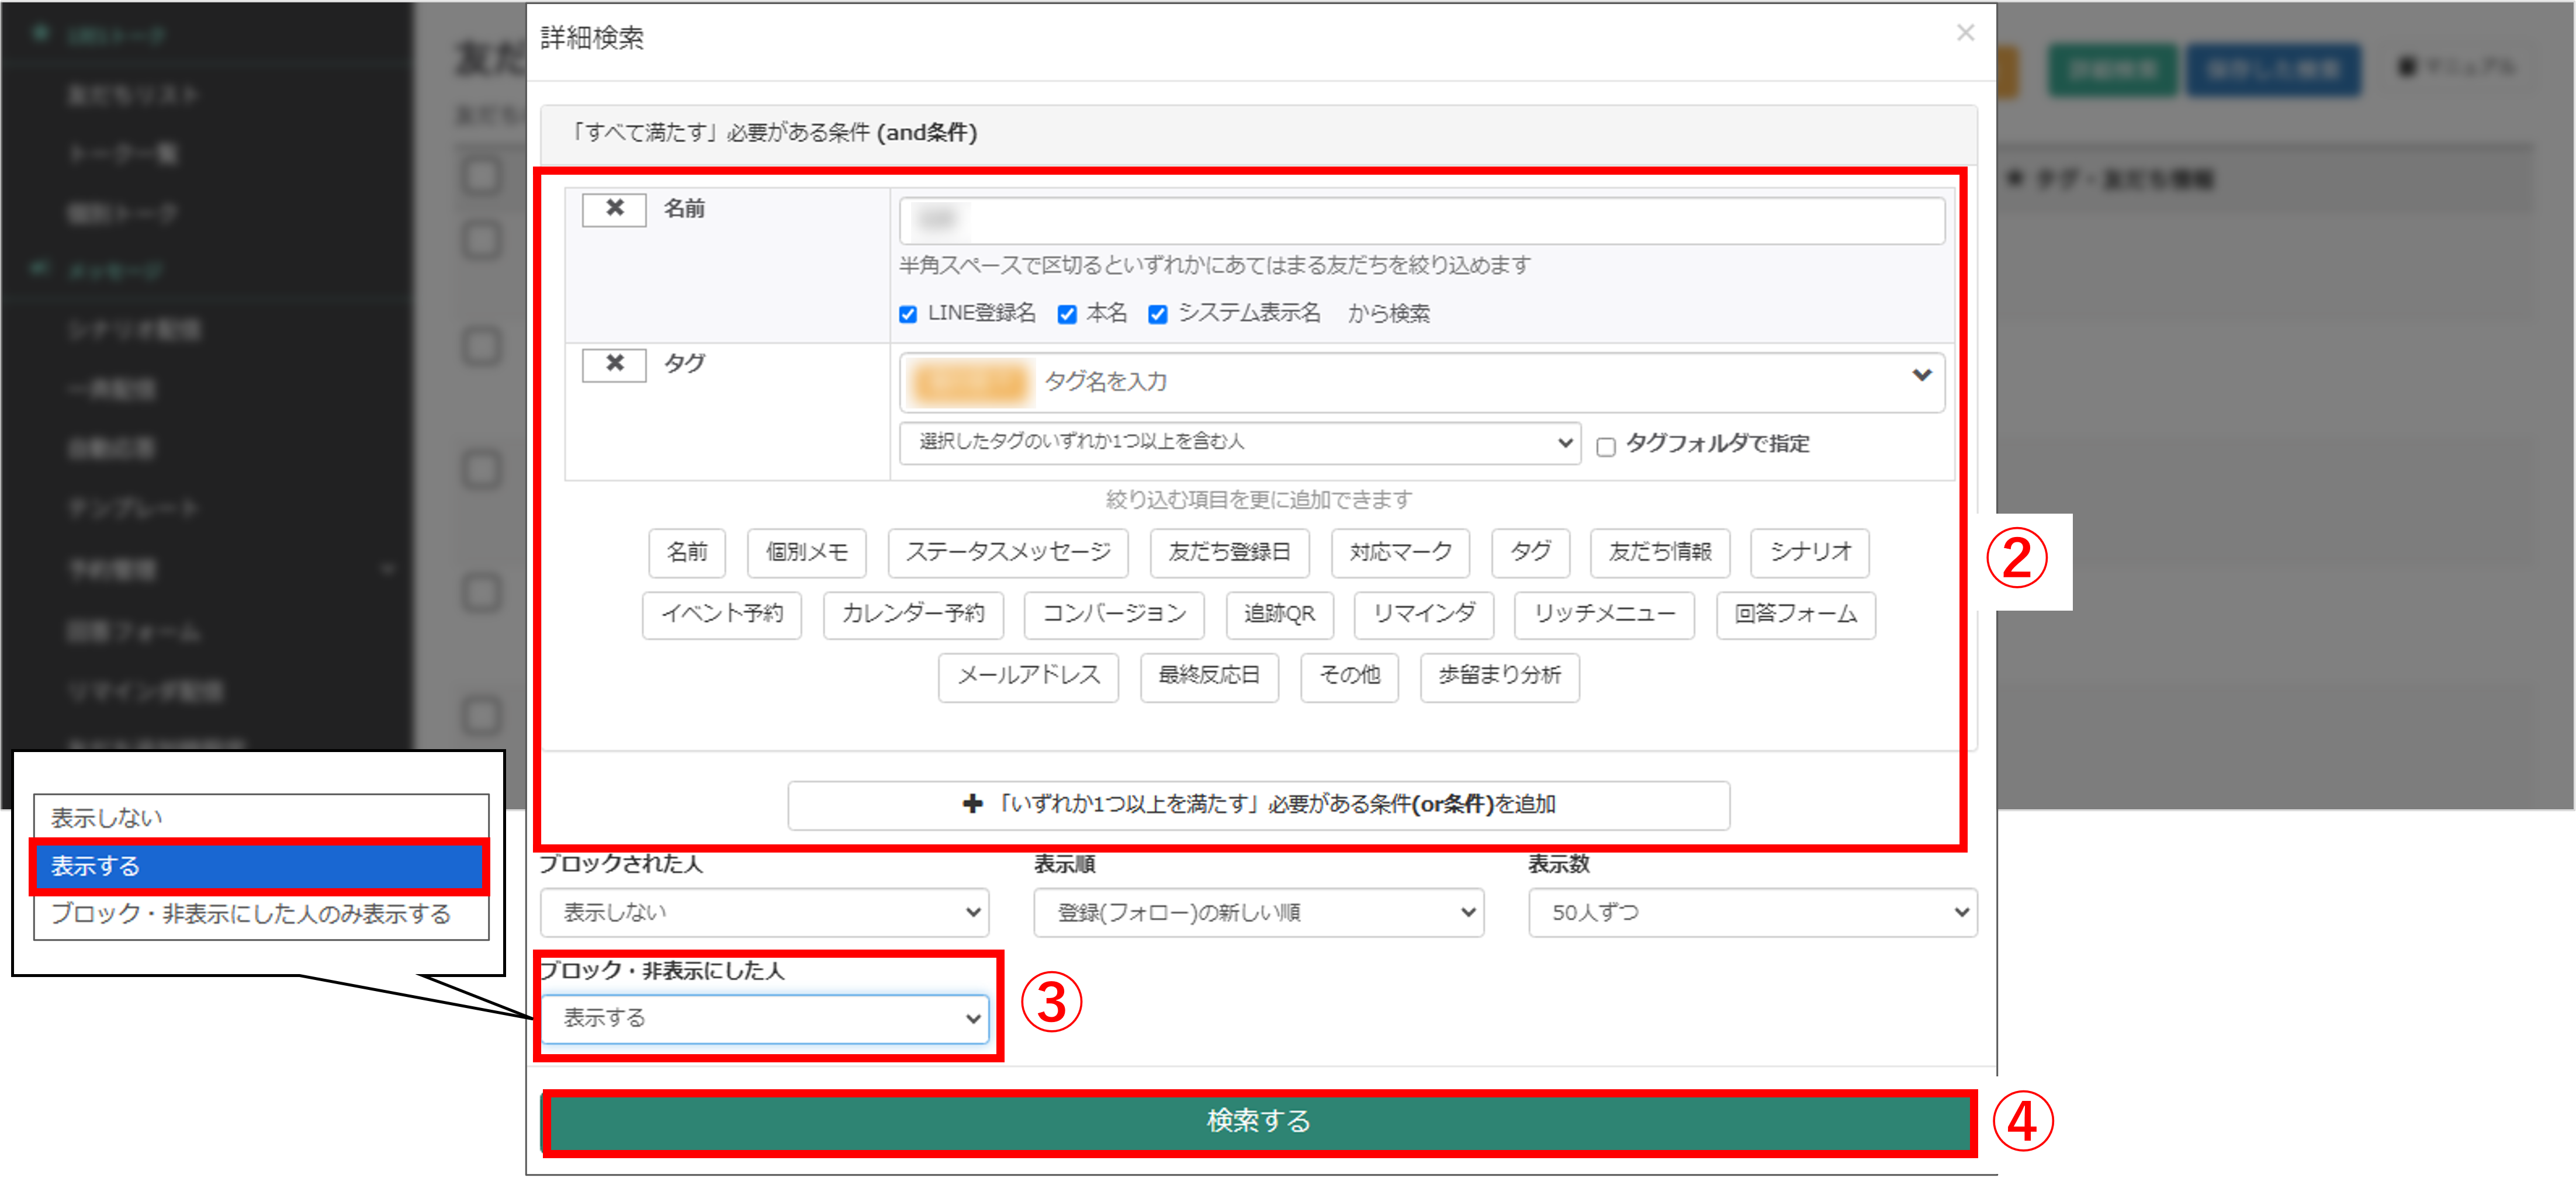Open the ブロックされた人 dropdown

point(765,912)
